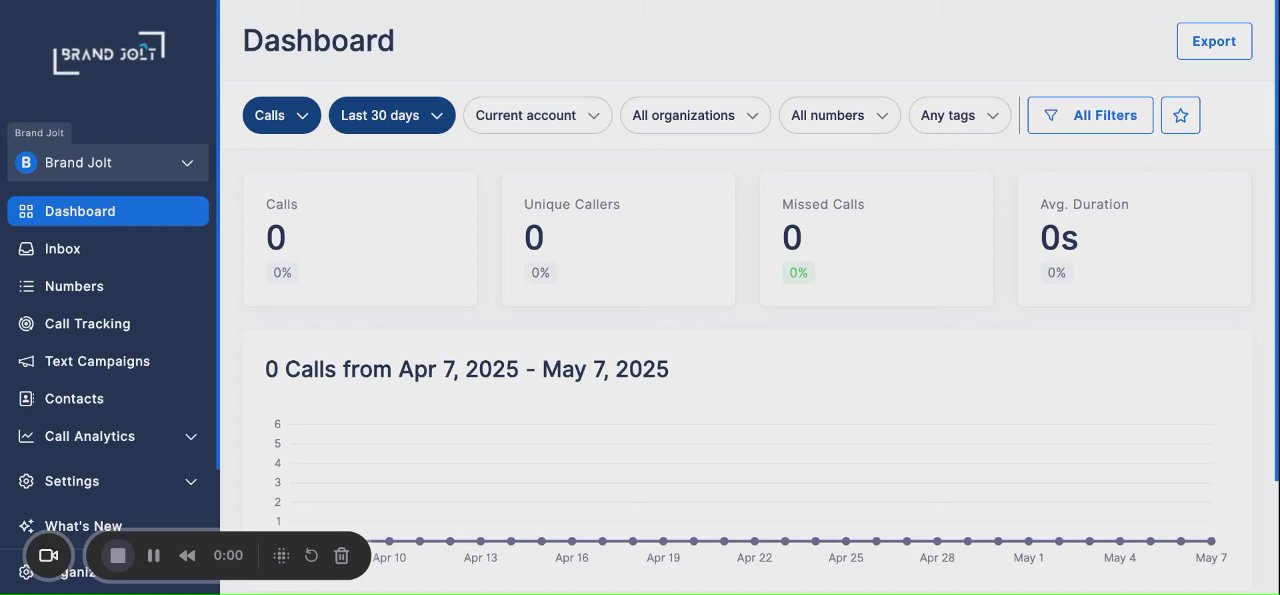Go to Call Tracking page
Screen dimensions: 1280x595
(x=87, y=324)
